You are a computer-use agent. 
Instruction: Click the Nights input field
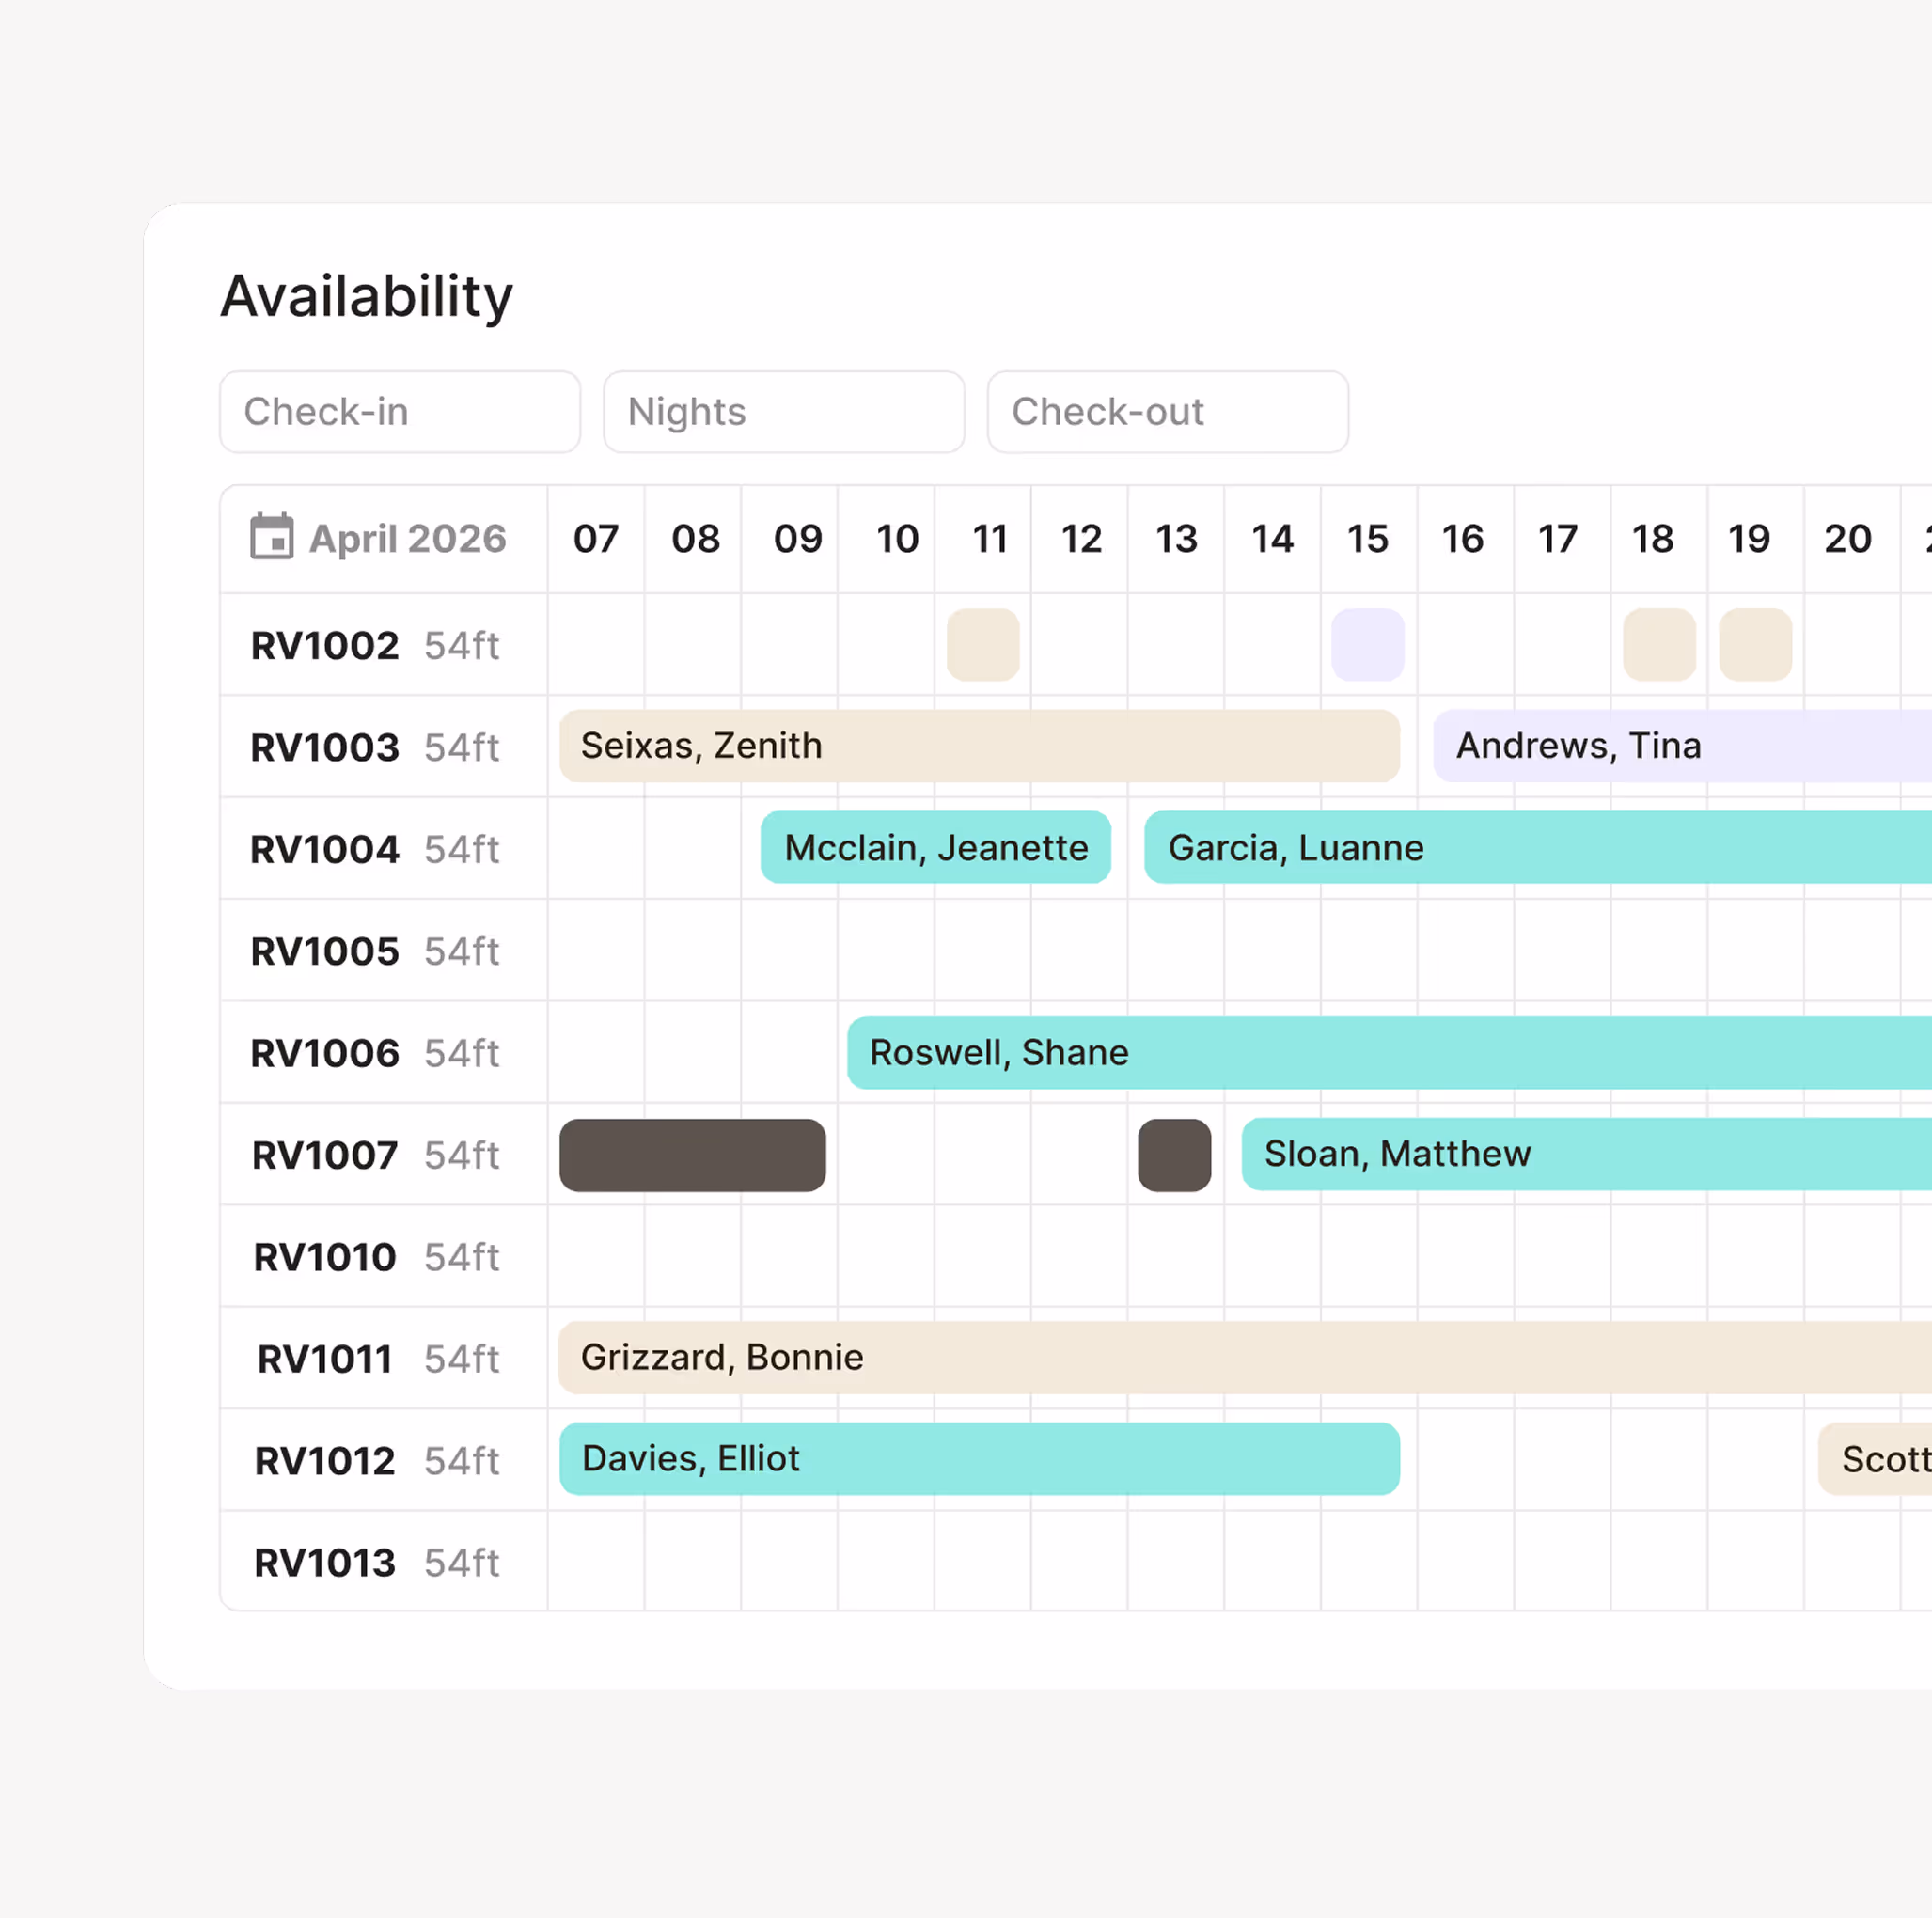coord(783,412)
